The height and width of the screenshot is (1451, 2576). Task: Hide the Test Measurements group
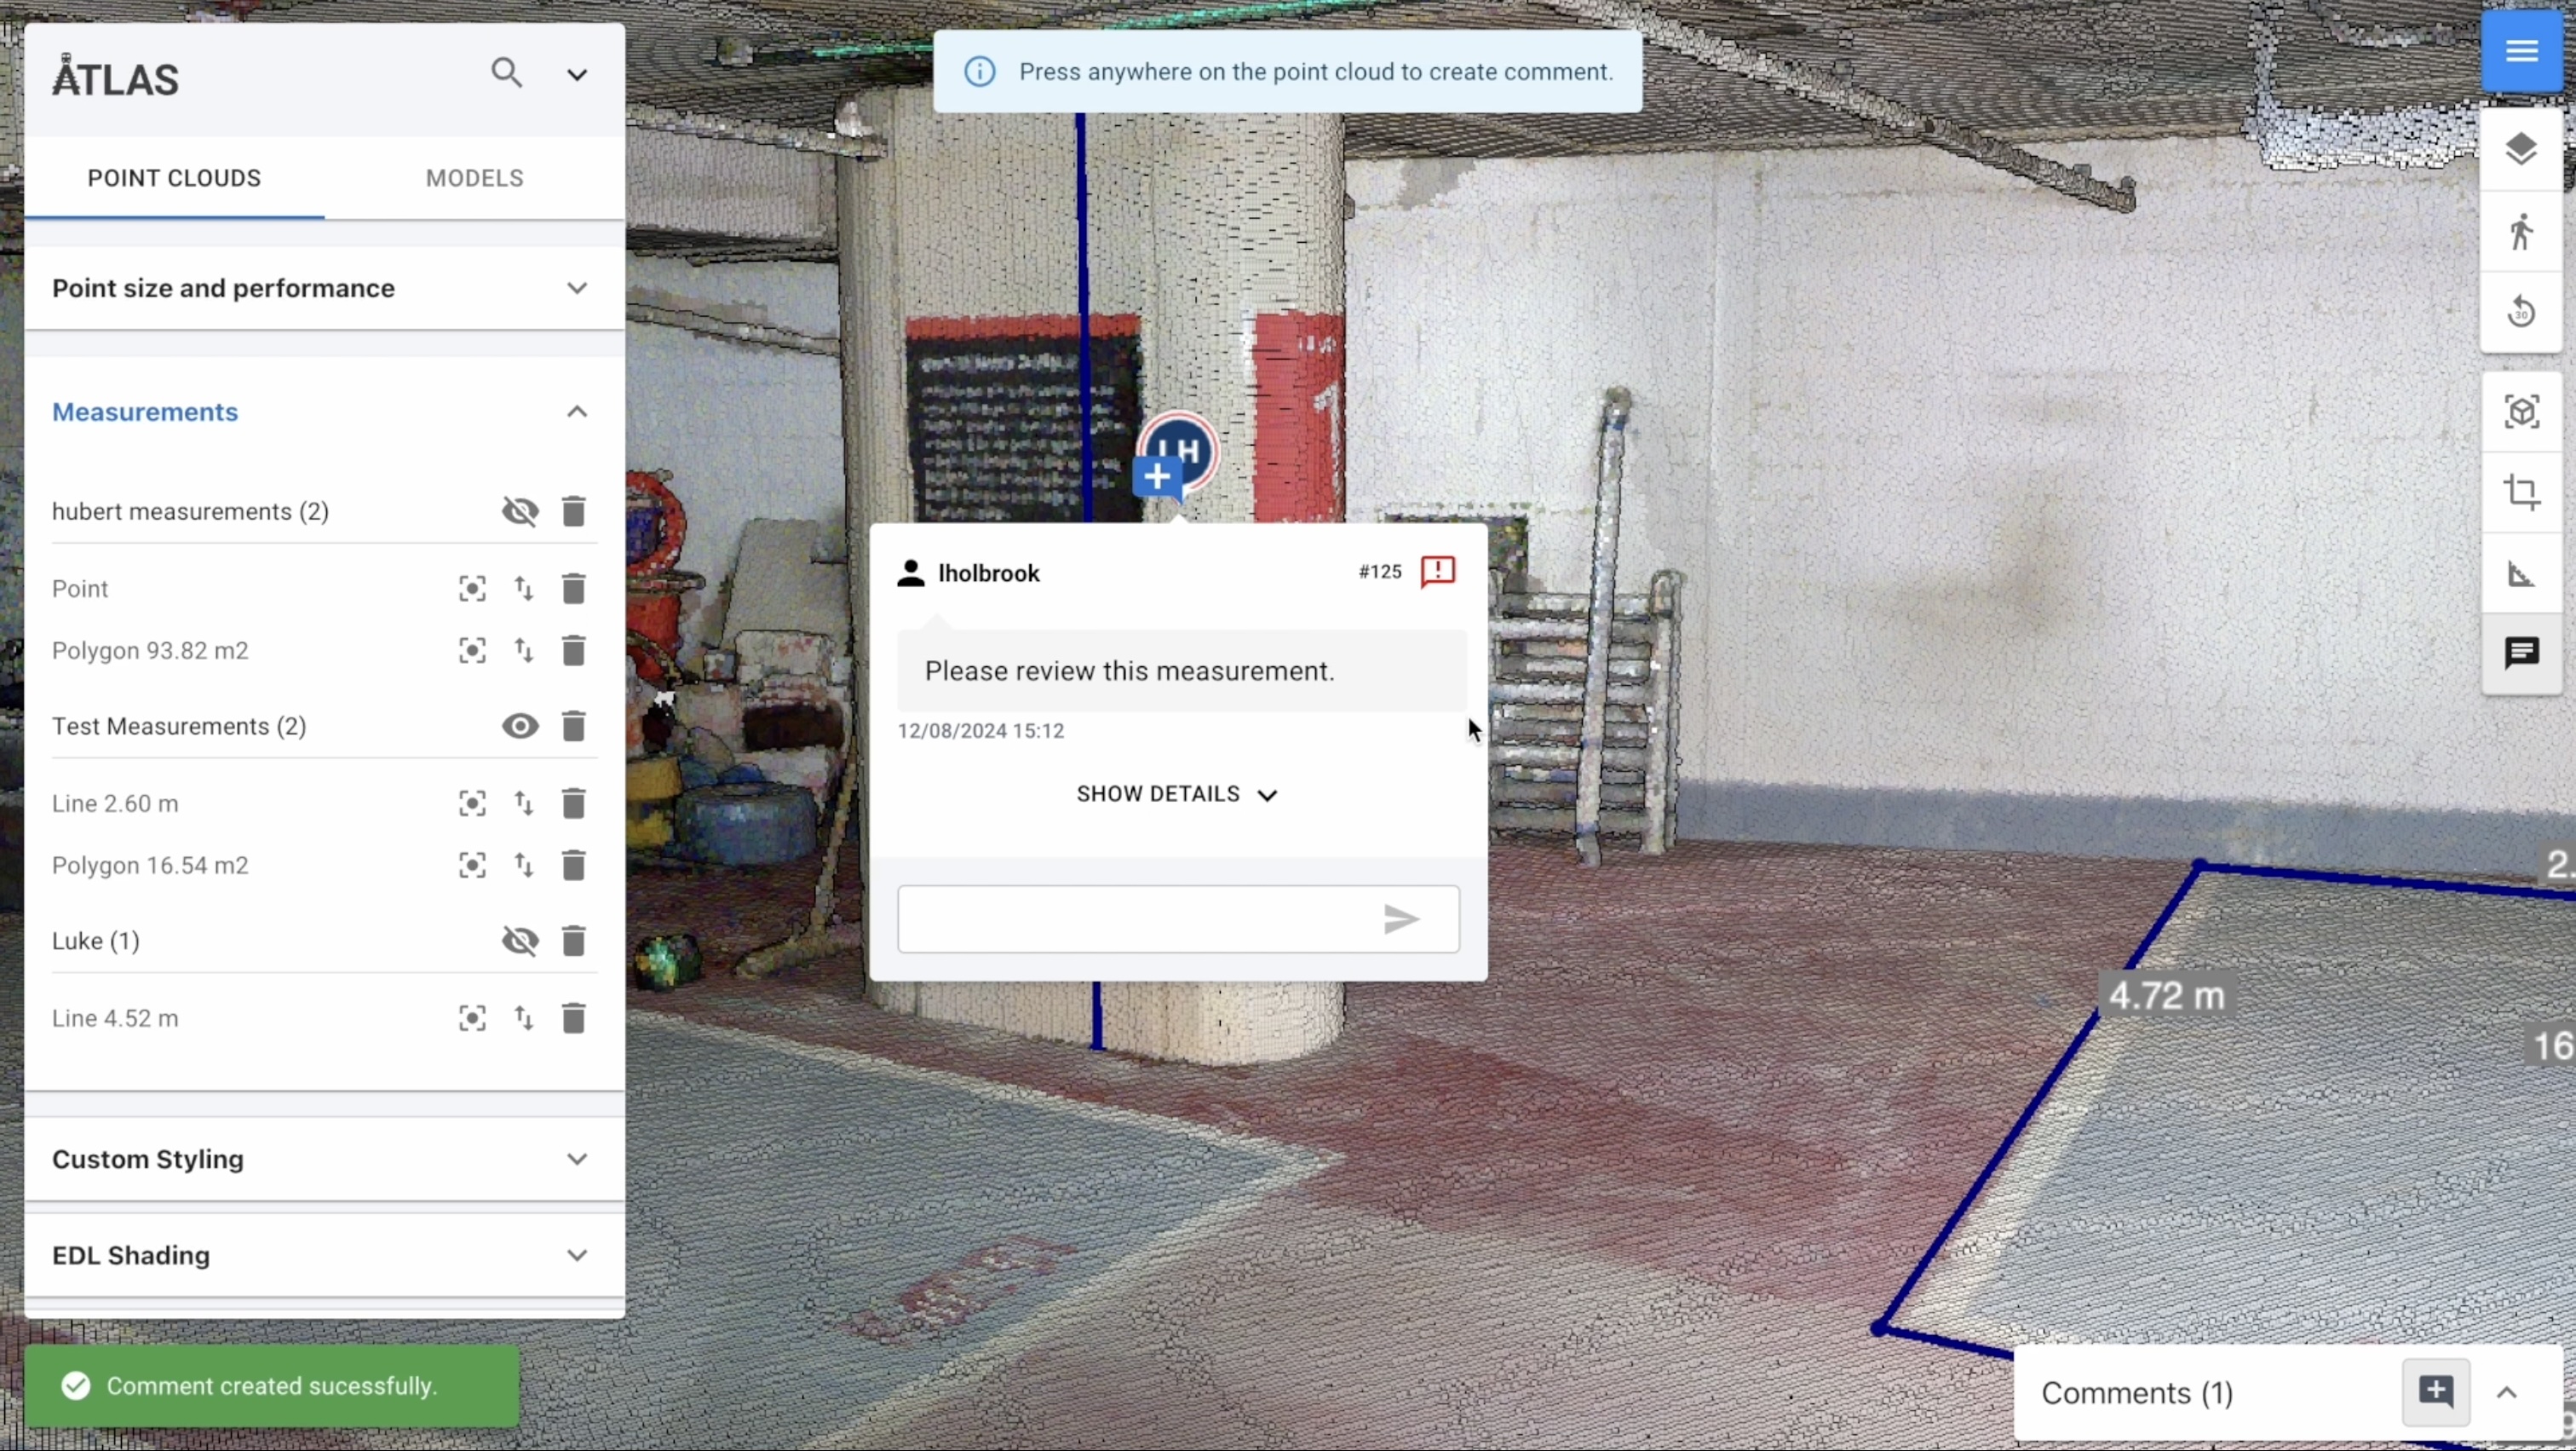pyautogui.click(x=520, y=726)
